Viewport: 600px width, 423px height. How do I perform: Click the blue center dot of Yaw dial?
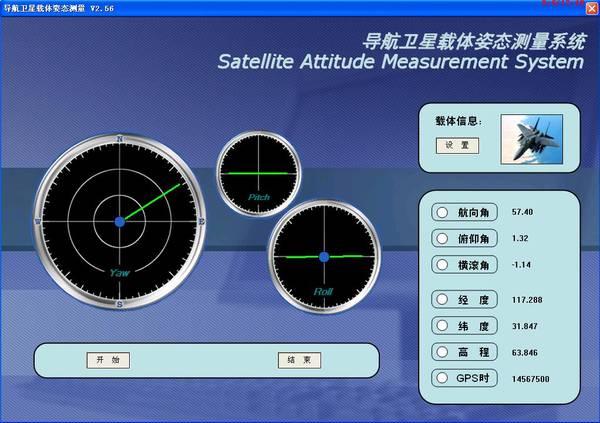point(119,220)
